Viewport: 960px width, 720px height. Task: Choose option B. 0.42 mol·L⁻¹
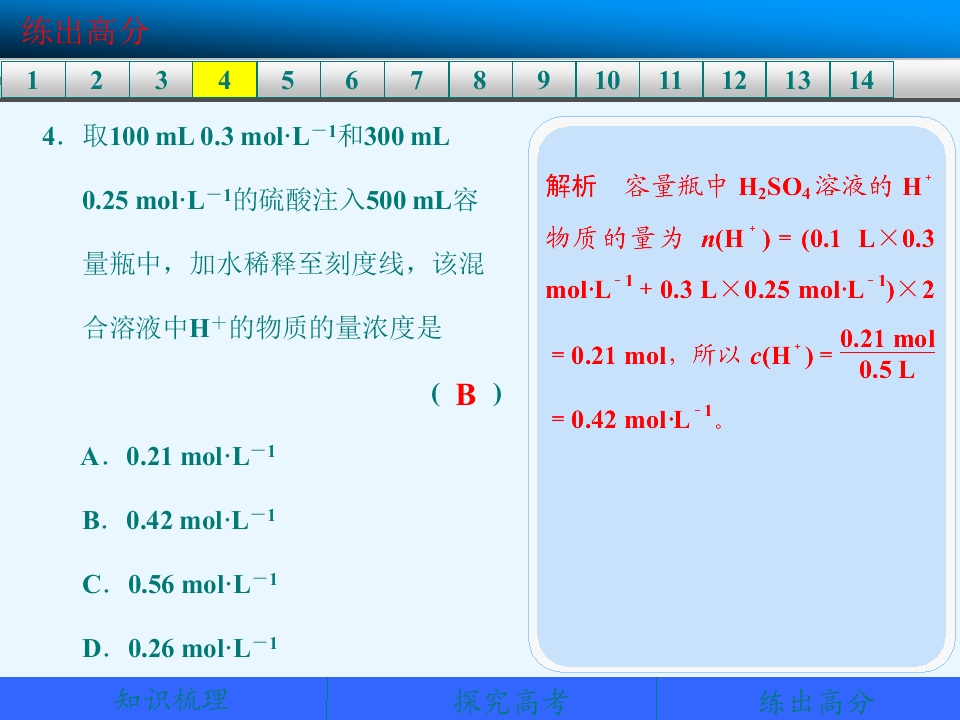tap(179, 519)
